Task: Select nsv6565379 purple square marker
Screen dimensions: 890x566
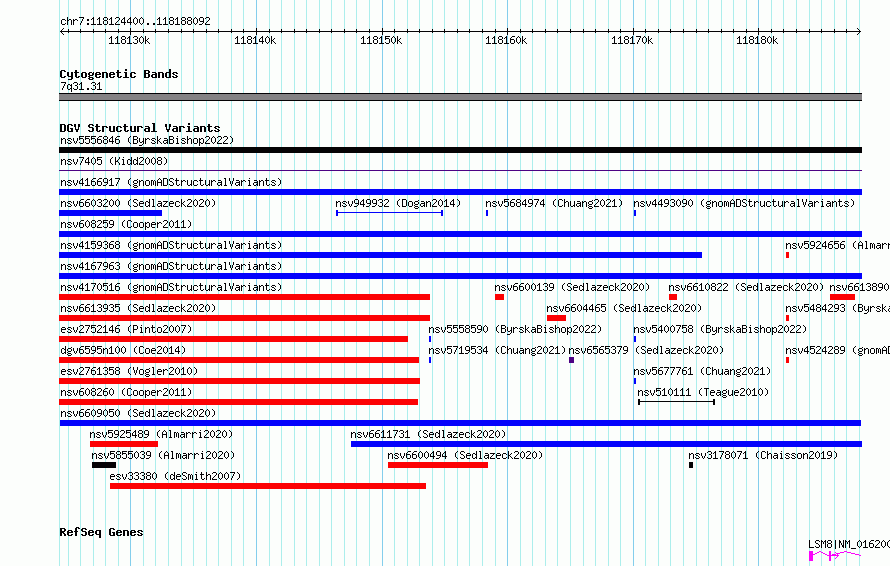Action: tap(572, 360)
